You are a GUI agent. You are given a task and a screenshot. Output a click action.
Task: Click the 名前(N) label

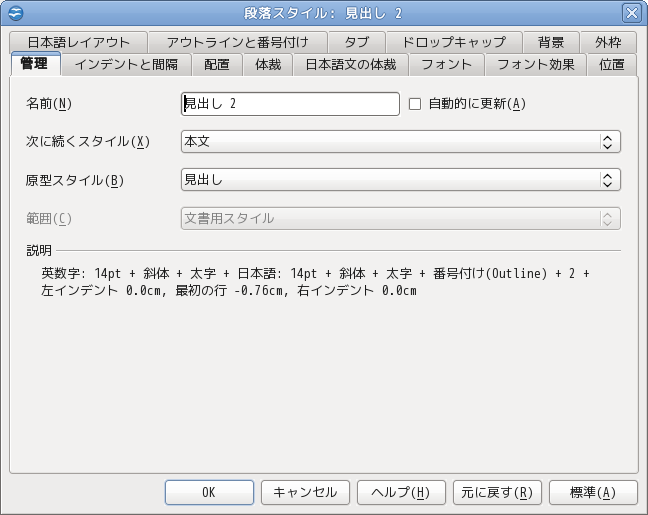click(49, 104)
